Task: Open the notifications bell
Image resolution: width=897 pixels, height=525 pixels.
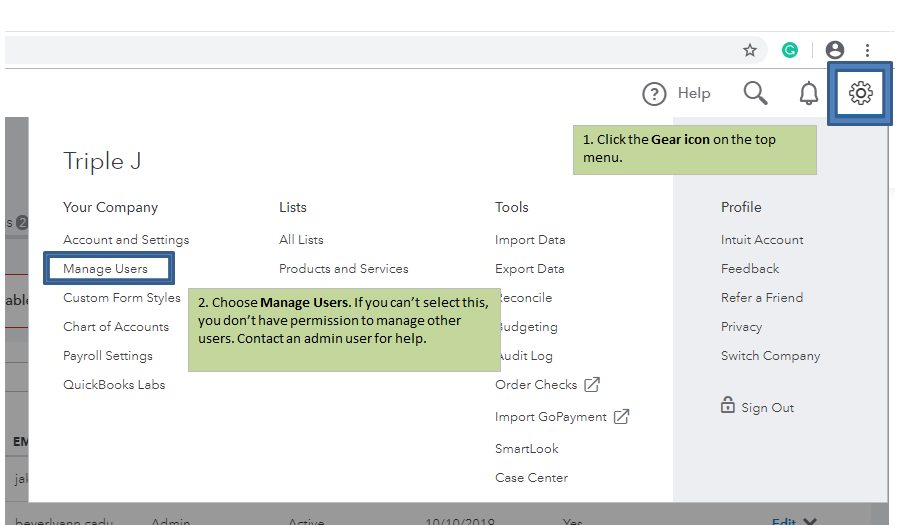Action: [x=808, y=93]
